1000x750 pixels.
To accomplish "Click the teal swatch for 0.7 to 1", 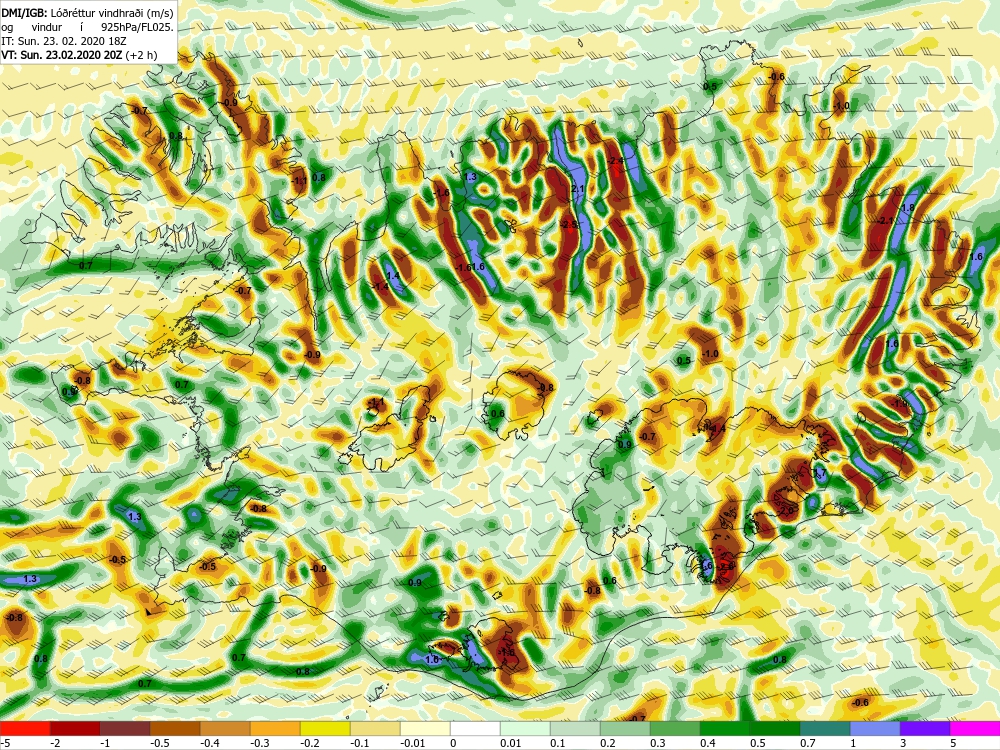I will click(825, 729).
